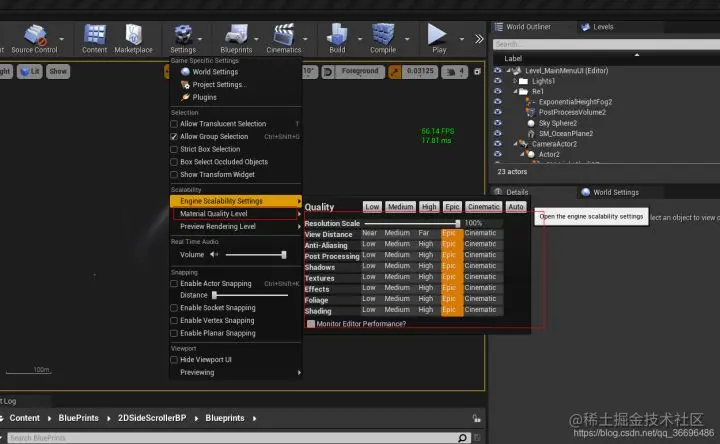
Task: Toggle visibility eye for Lights1 folder
Action: [x=498, y=81]
